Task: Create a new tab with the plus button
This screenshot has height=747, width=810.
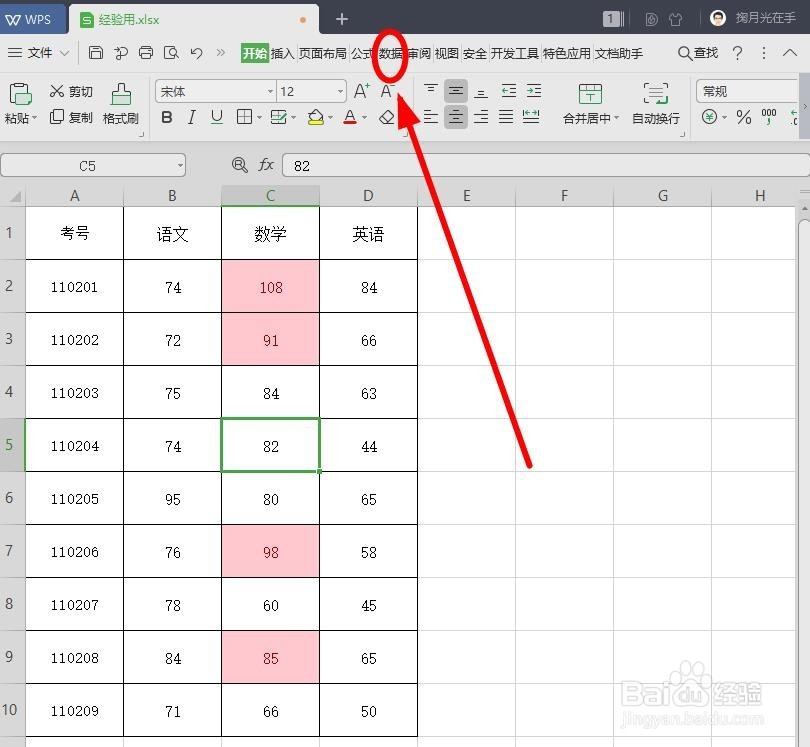Action: (x=342, y=18)
